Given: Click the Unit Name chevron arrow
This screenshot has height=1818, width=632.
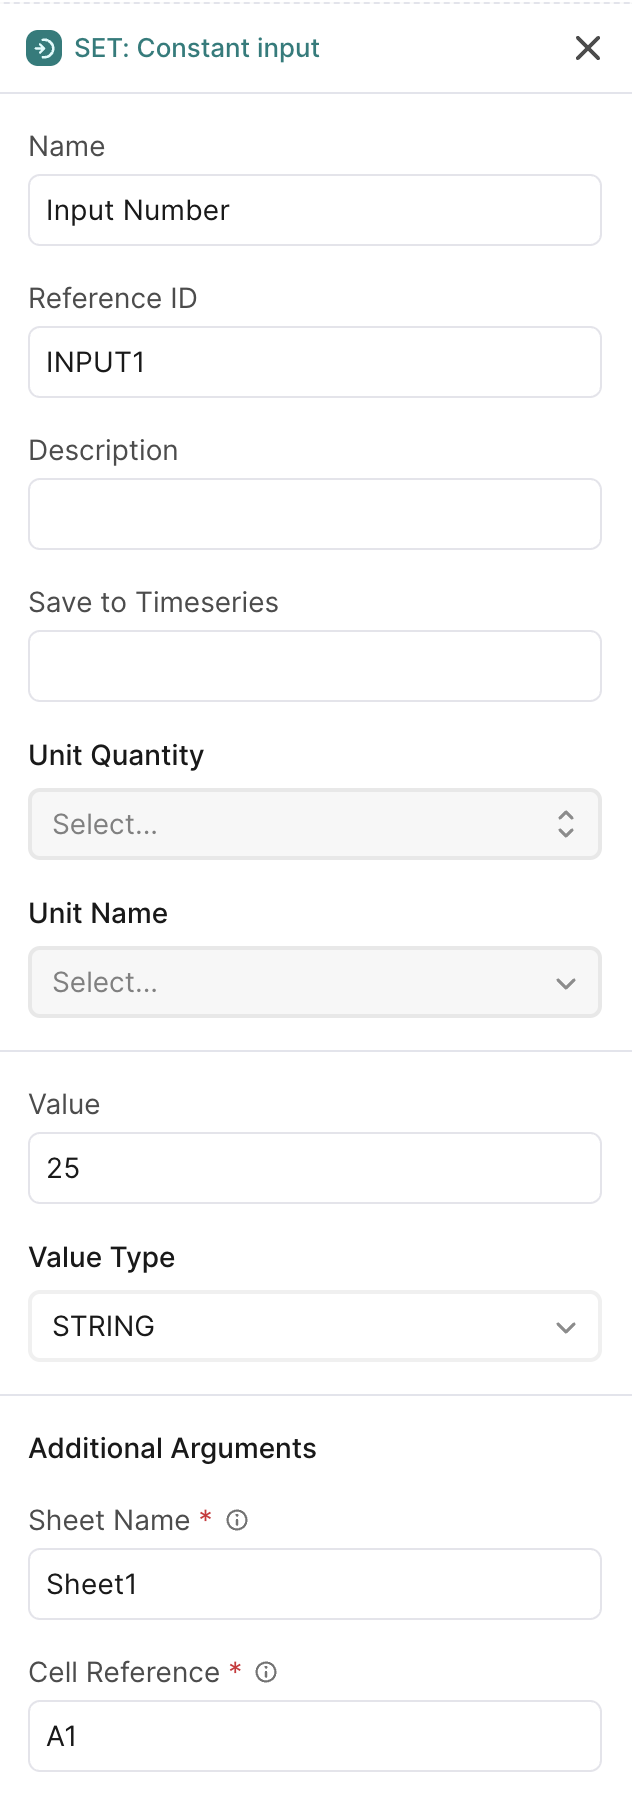Looking at the screenshot, I should 566,983.
